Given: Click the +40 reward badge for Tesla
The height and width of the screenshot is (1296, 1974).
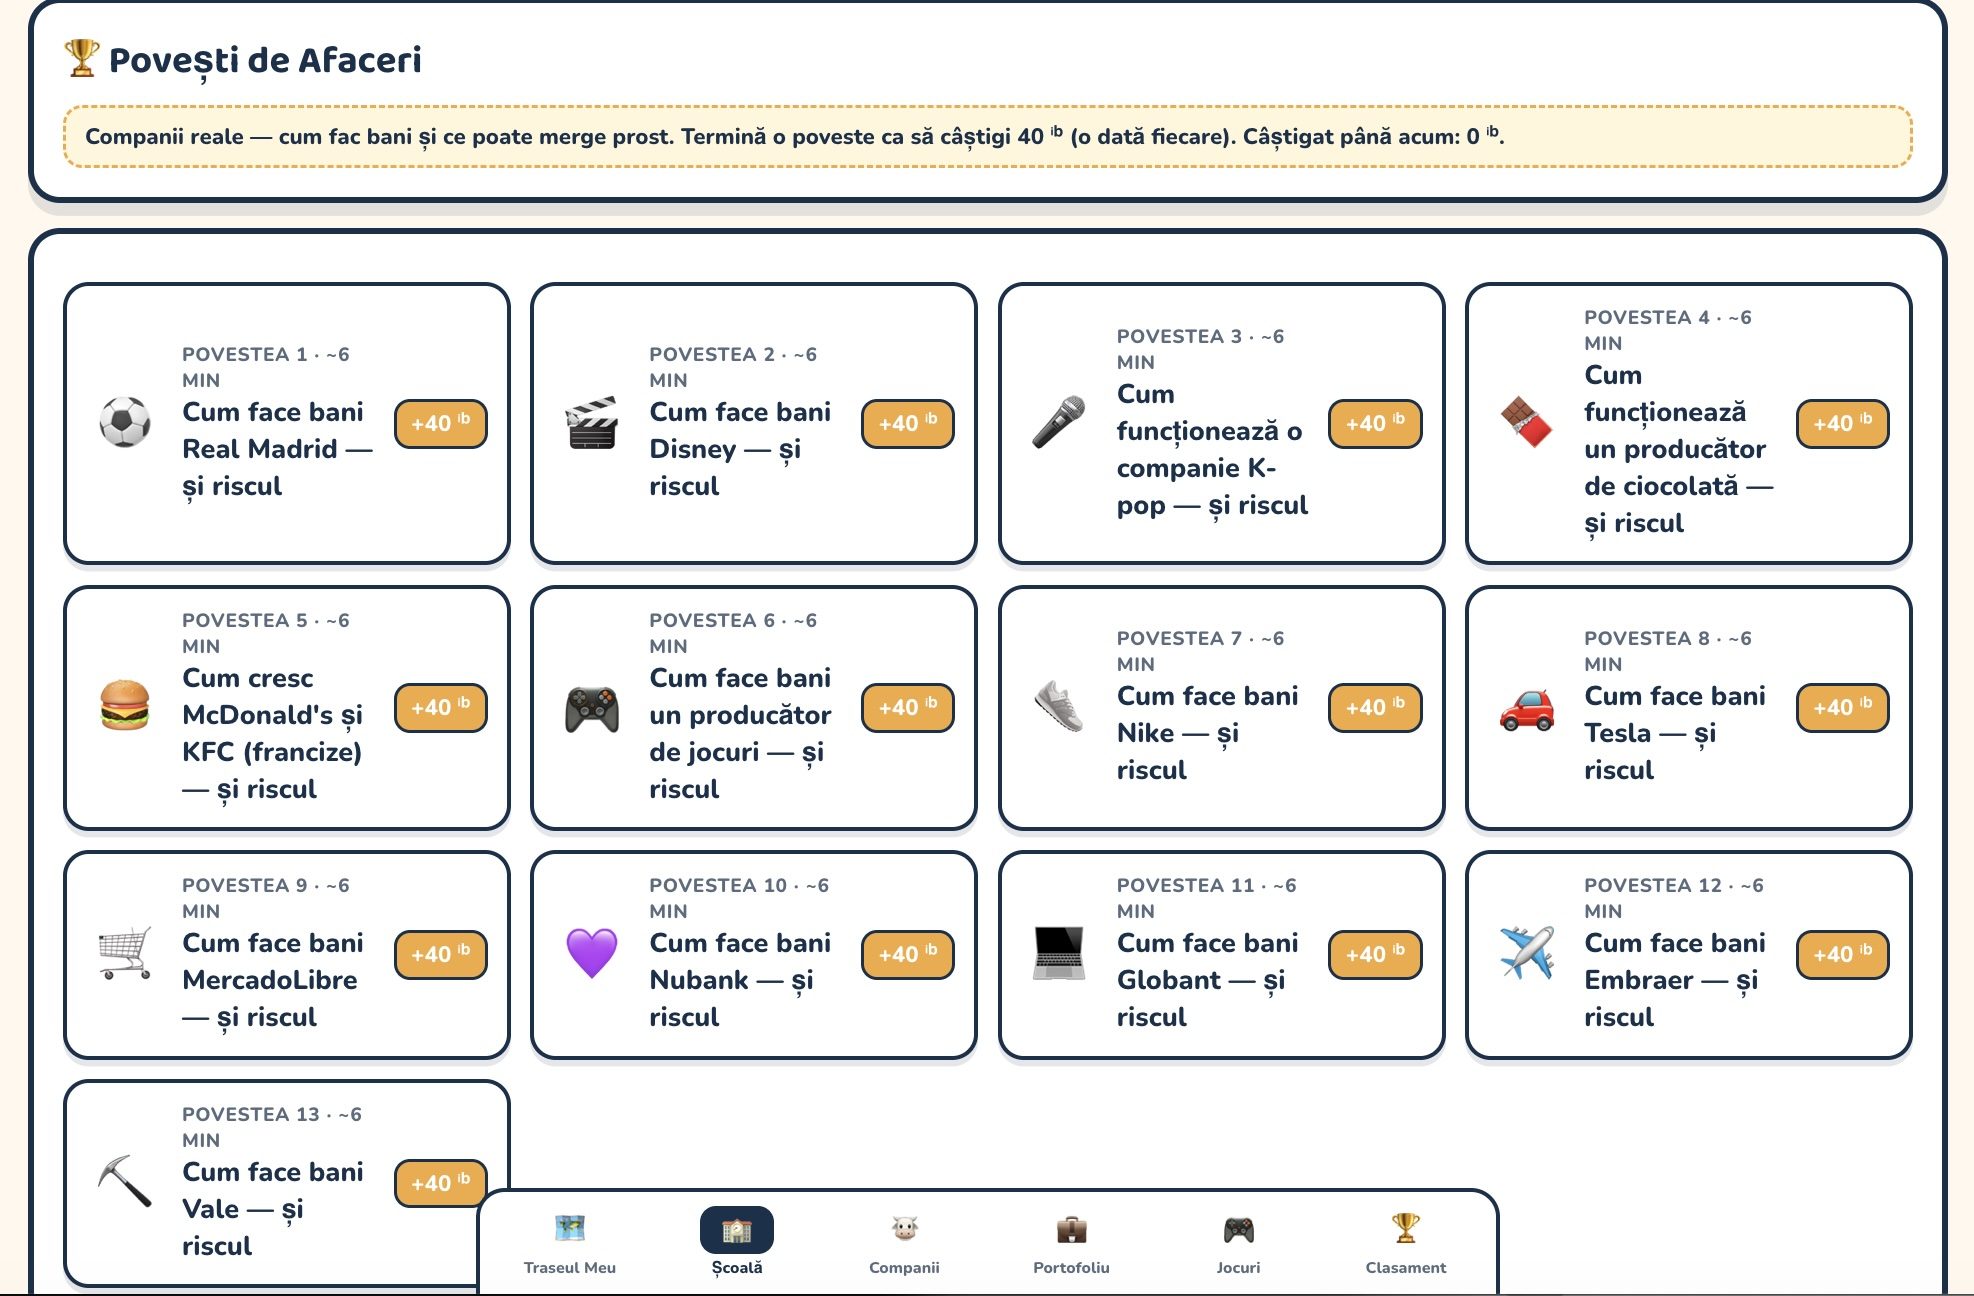Looking at the screenshot, I should [1843, 707].
